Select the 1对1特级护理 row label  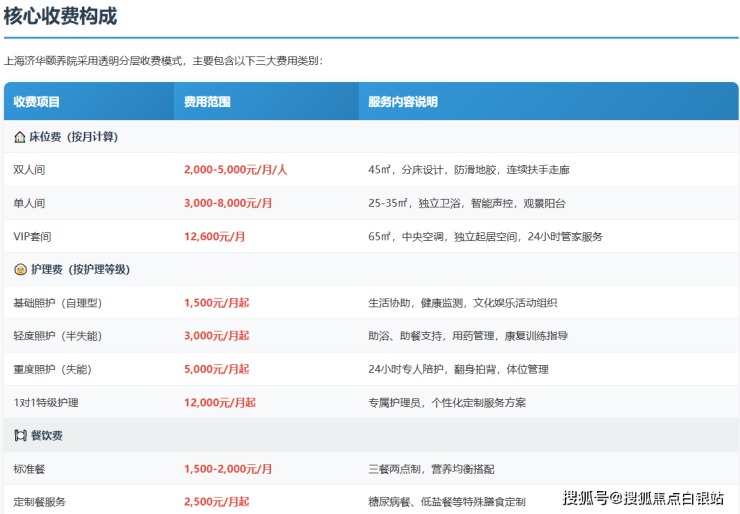[x=46, y=403]
